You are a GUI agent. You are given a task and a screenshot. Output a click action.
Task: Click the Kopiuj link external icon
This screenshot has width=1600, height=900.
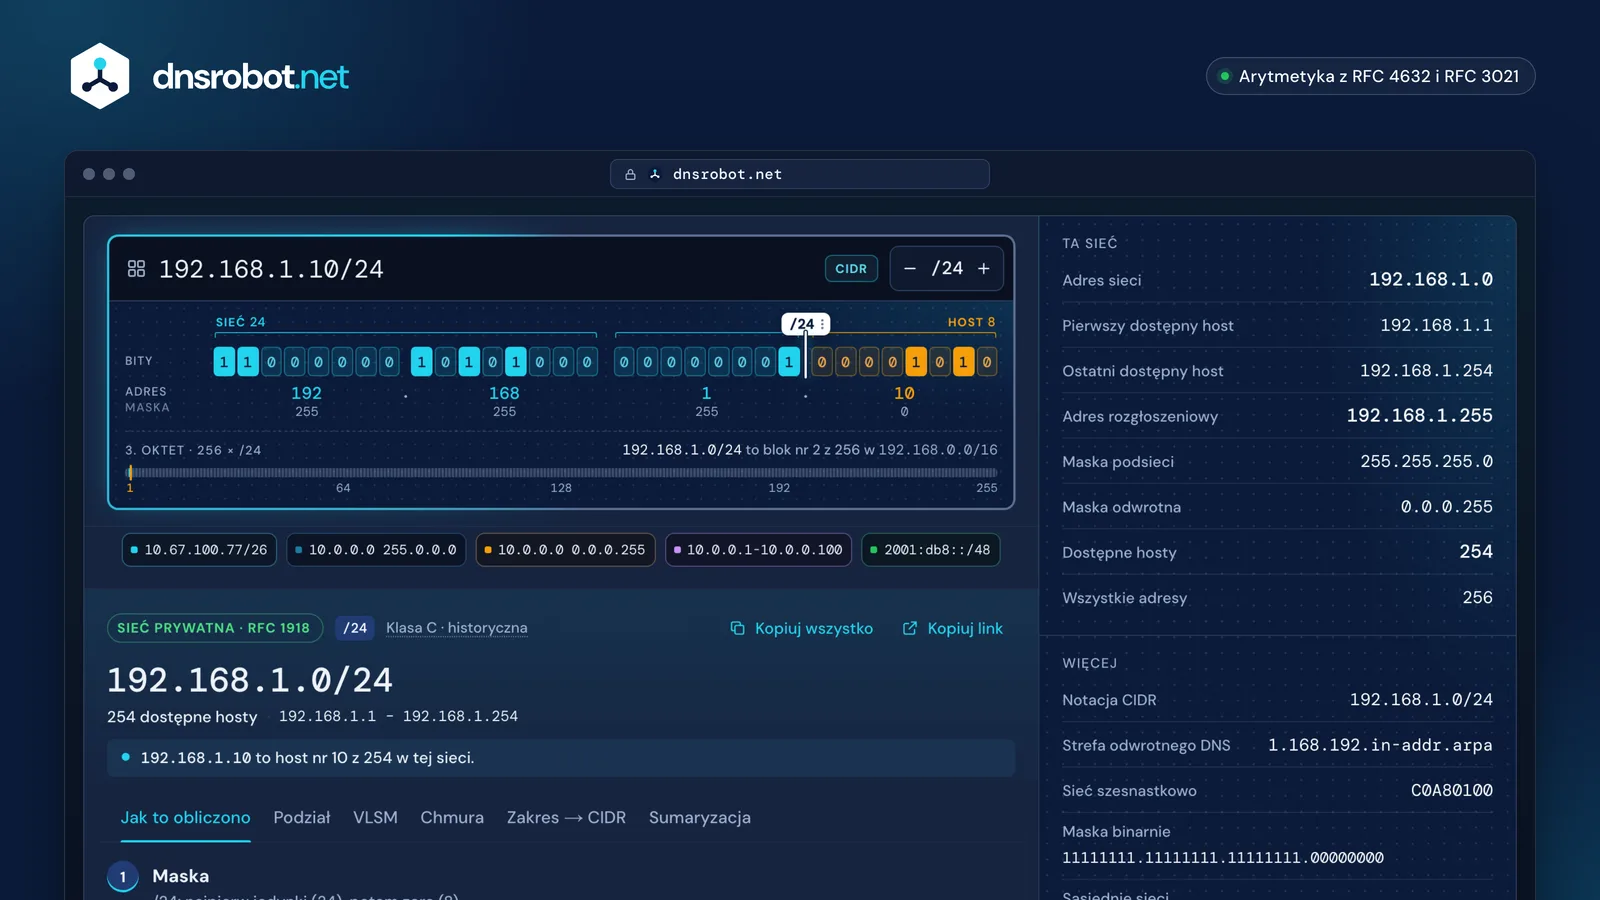[909, 628]
